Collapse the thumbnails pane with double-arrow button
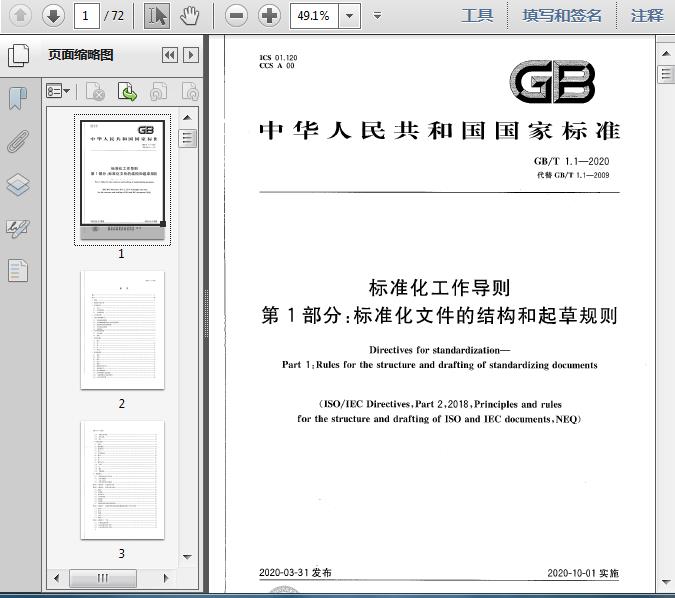This screenshot has width=675, height=598. coord(169,55)
